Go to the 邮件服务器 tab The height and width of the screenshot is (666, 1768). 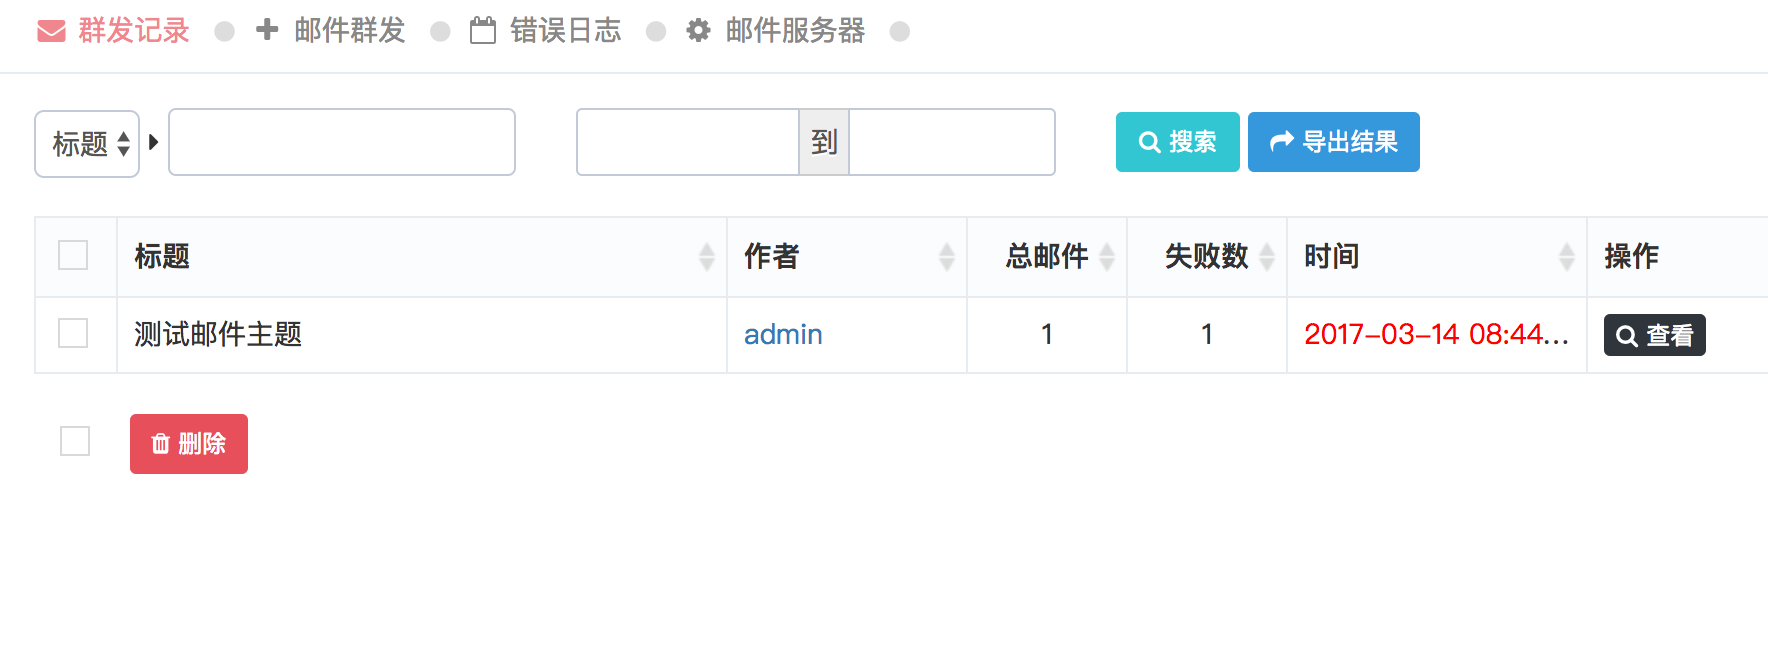[796, 31]
